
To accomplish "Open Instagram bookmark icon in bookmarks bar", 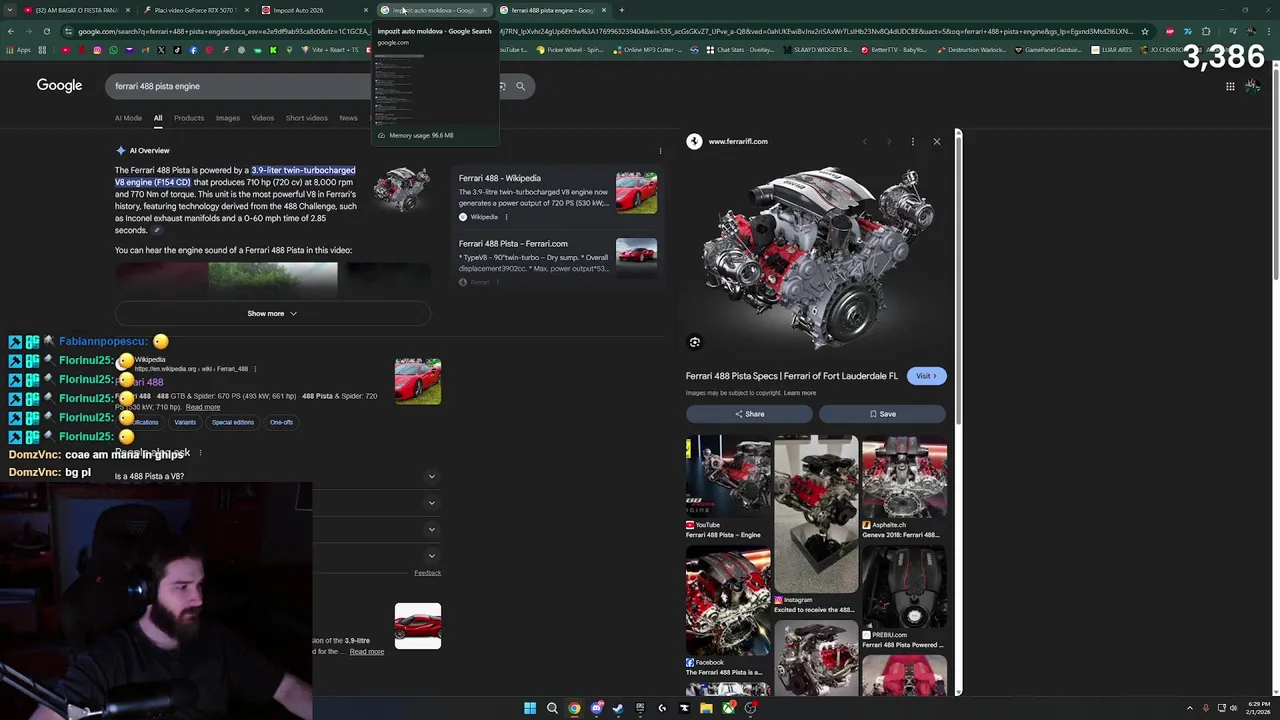I will [97, 50].
